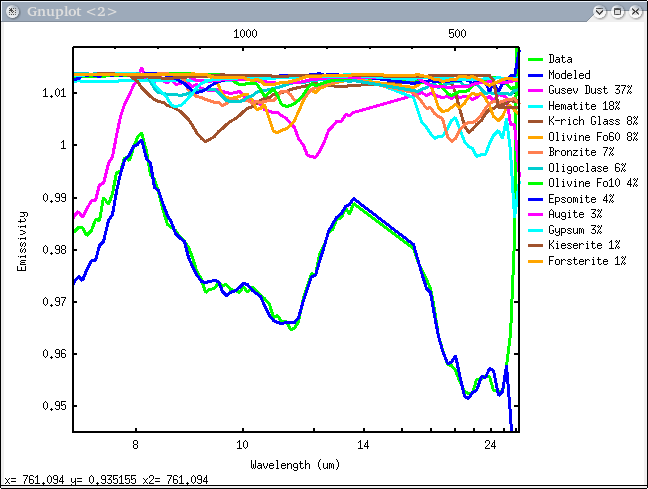Click the blue Modeled legend line sample
Screen dimensions: 648x489
536,75
